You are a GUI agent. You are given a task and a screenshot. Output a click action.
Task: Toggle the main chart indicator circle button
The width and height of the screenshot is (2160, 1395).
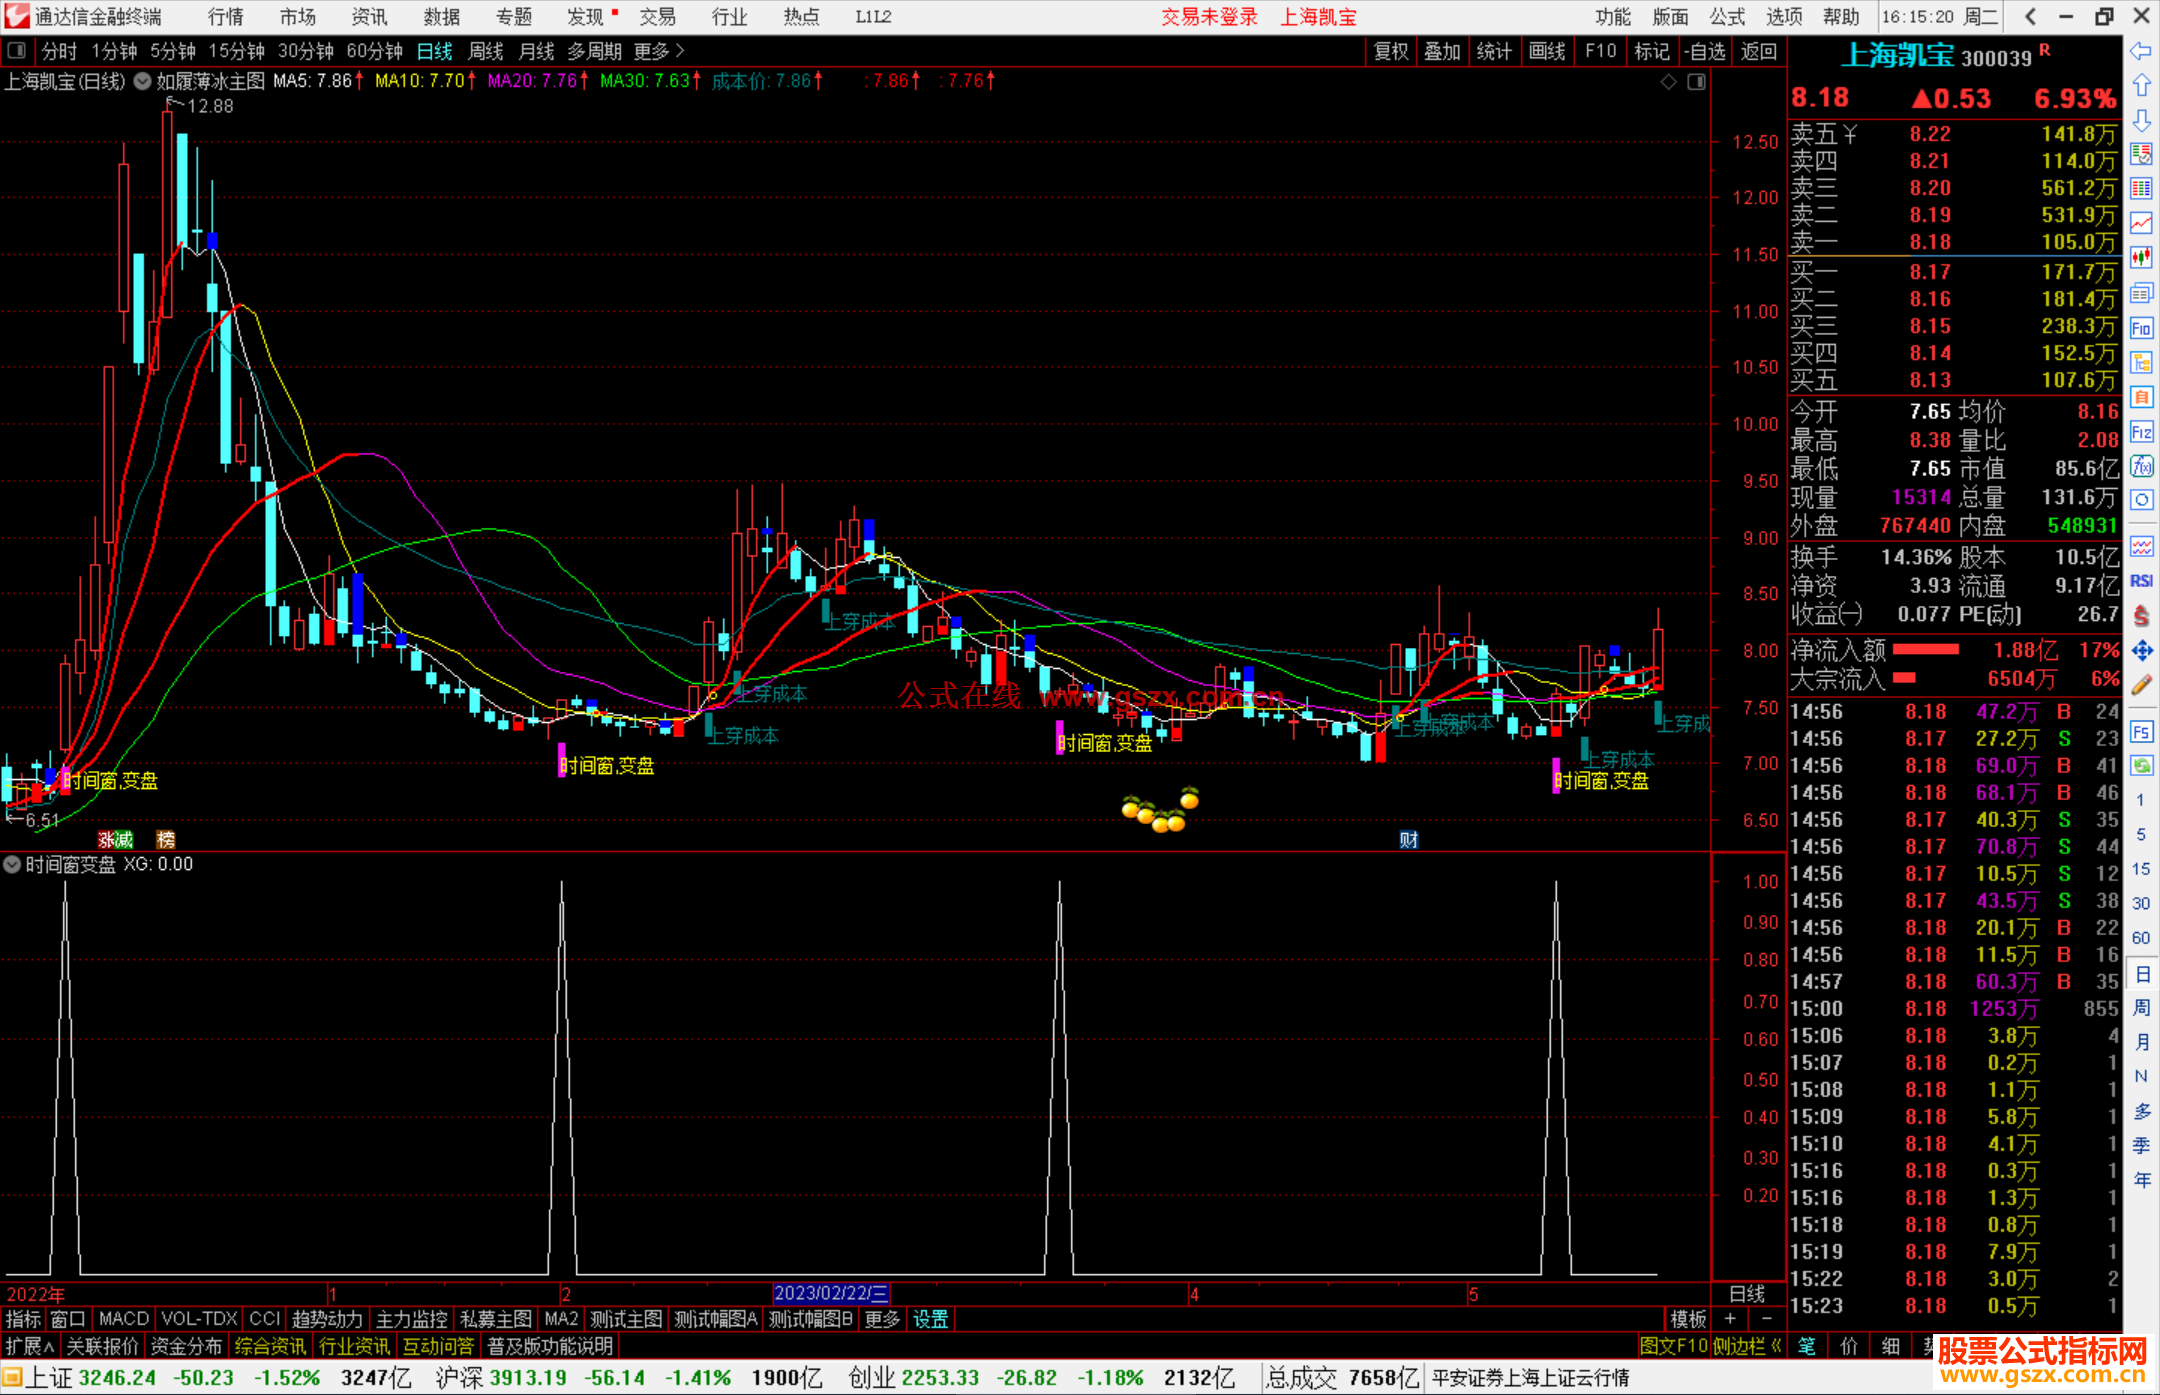142,81
